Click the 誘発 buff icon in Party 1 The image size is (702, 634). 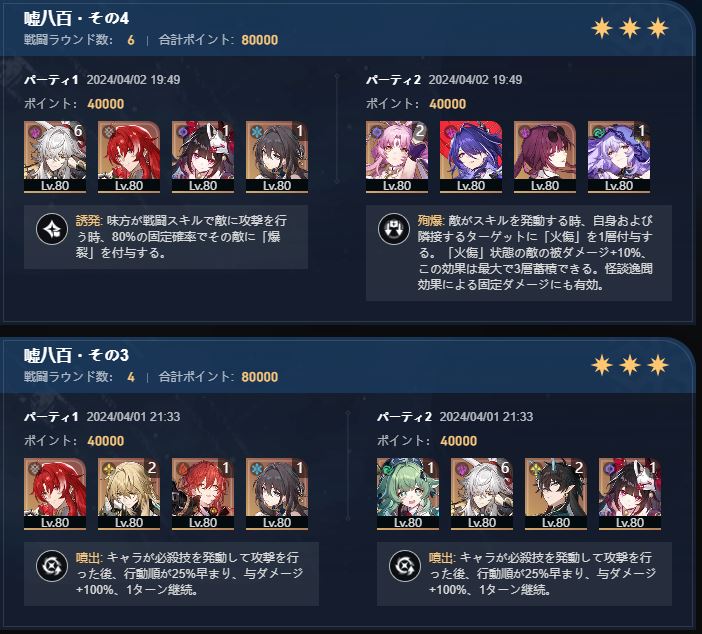(52, 230)
